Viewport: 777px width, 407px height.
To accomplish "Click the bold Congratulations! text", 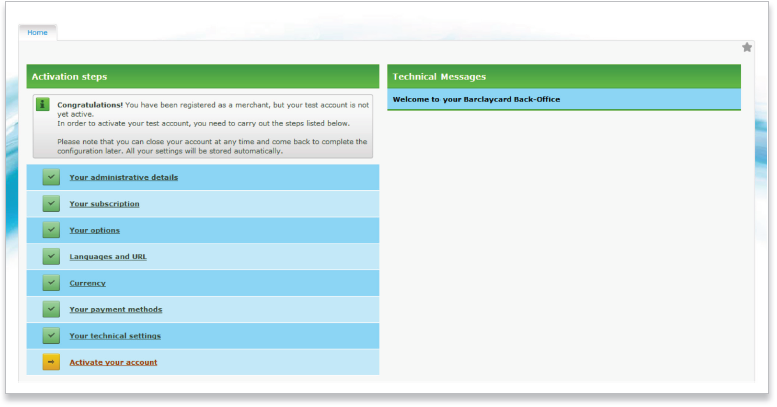I will [90, 105].
